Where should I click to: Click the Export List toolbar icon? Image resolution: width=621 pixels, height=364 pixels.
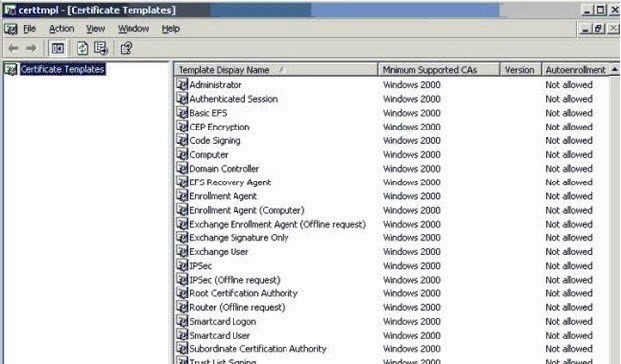point(101,48)
